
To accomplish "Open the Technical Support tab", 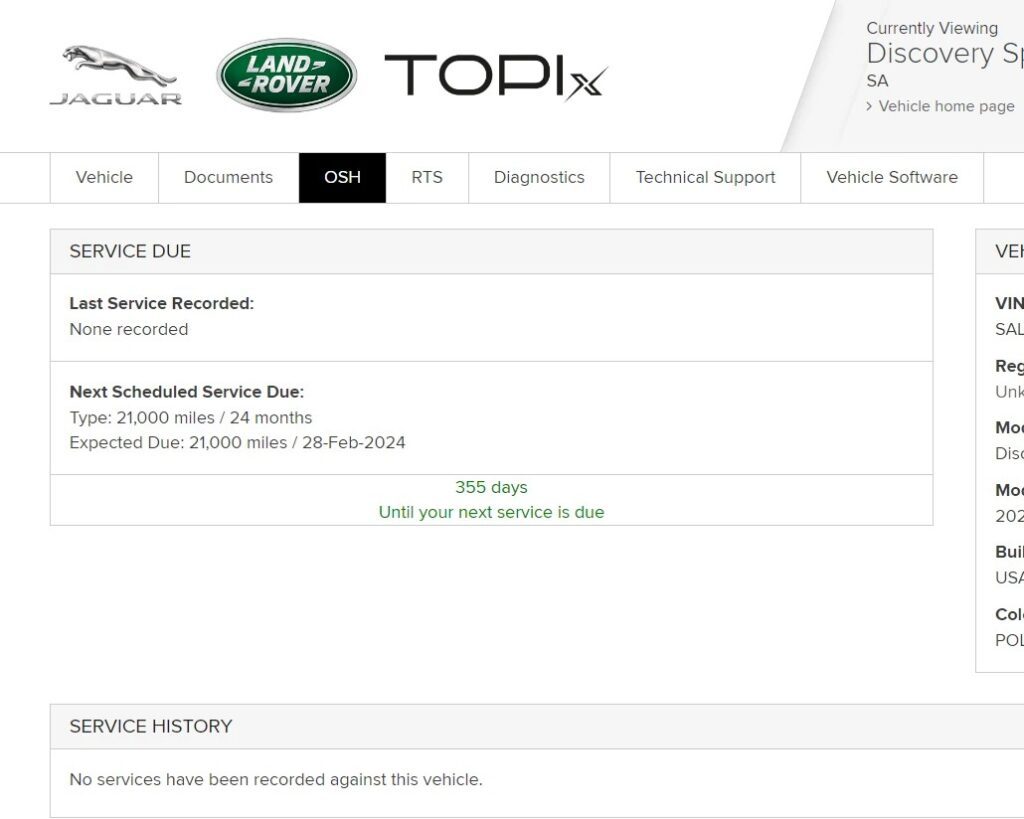I will [x=705, y=178].
